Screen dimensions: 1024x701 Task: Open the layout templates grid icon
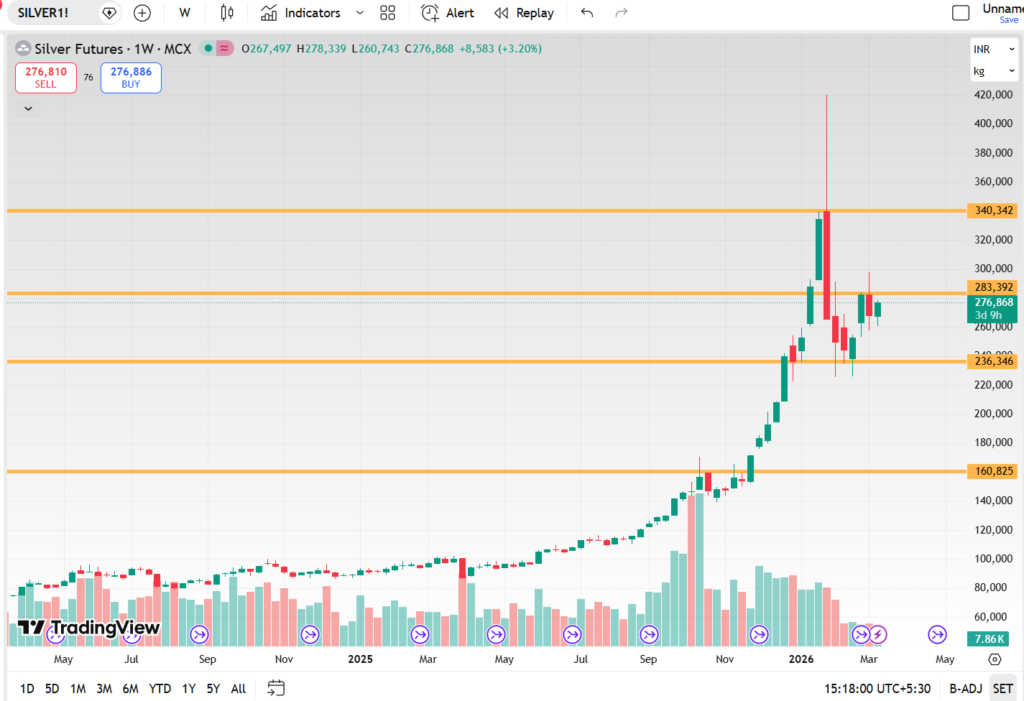pyautogui.click(x=388, y=13)
